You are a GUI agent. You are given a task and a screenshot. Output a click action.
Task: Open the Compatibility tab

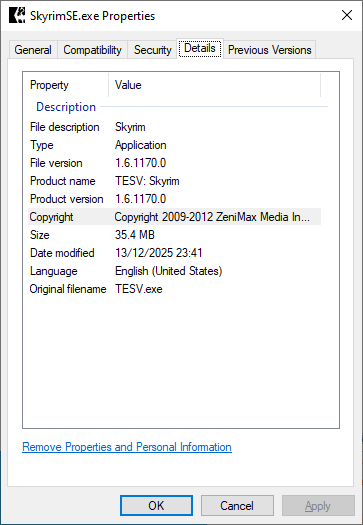[x=92, y=50]
